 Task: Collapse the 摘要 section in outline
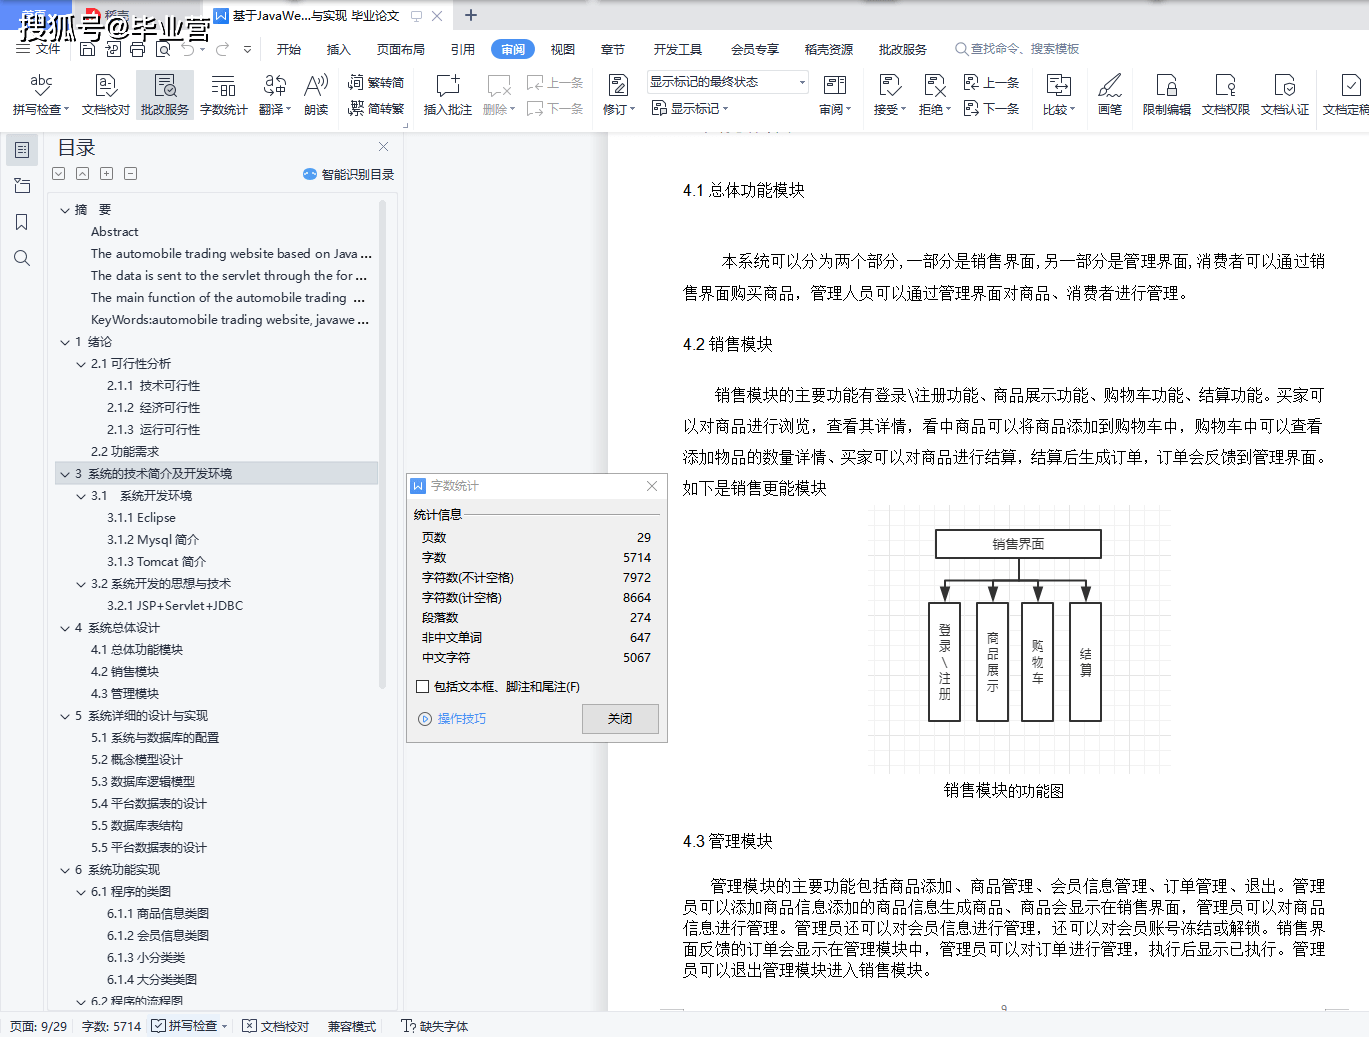(x=64, y=209)
